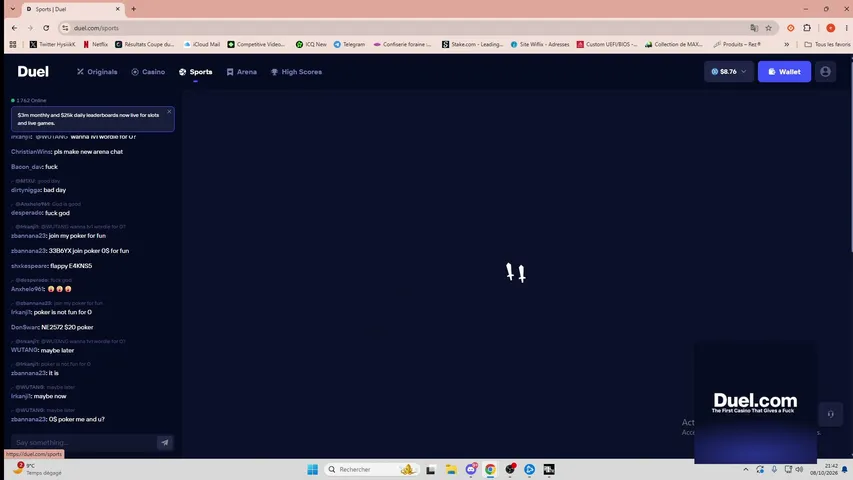
Task: Open the Windows Start menu
Action: click(312, 469)
